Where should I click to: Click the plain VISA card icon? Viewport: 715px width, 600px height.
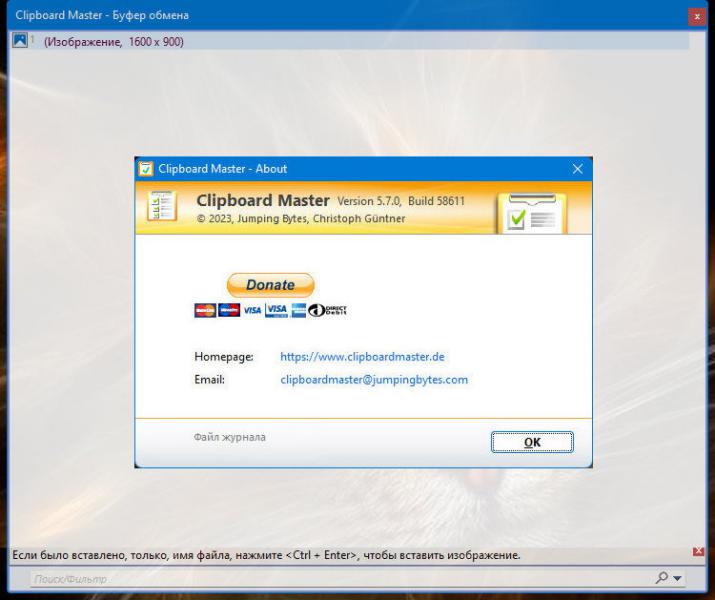click(x=252, y=310)
